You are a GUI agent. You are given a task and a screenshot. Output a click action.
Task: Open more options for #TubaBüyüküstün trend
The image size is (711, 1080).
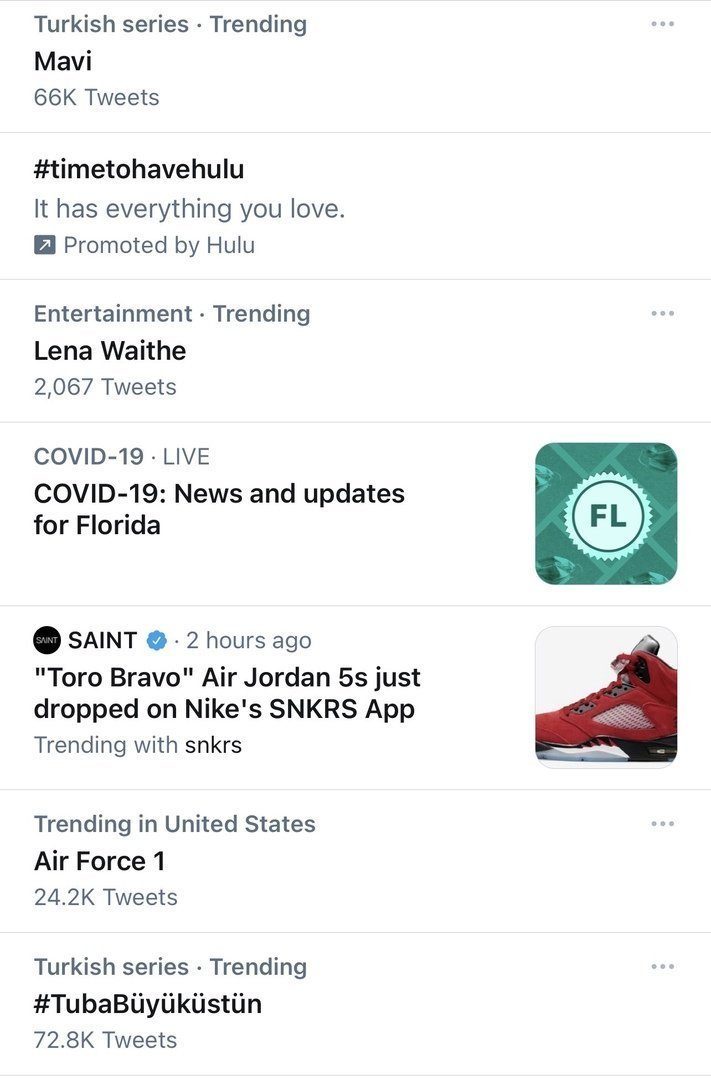click(x=662, y=967)
